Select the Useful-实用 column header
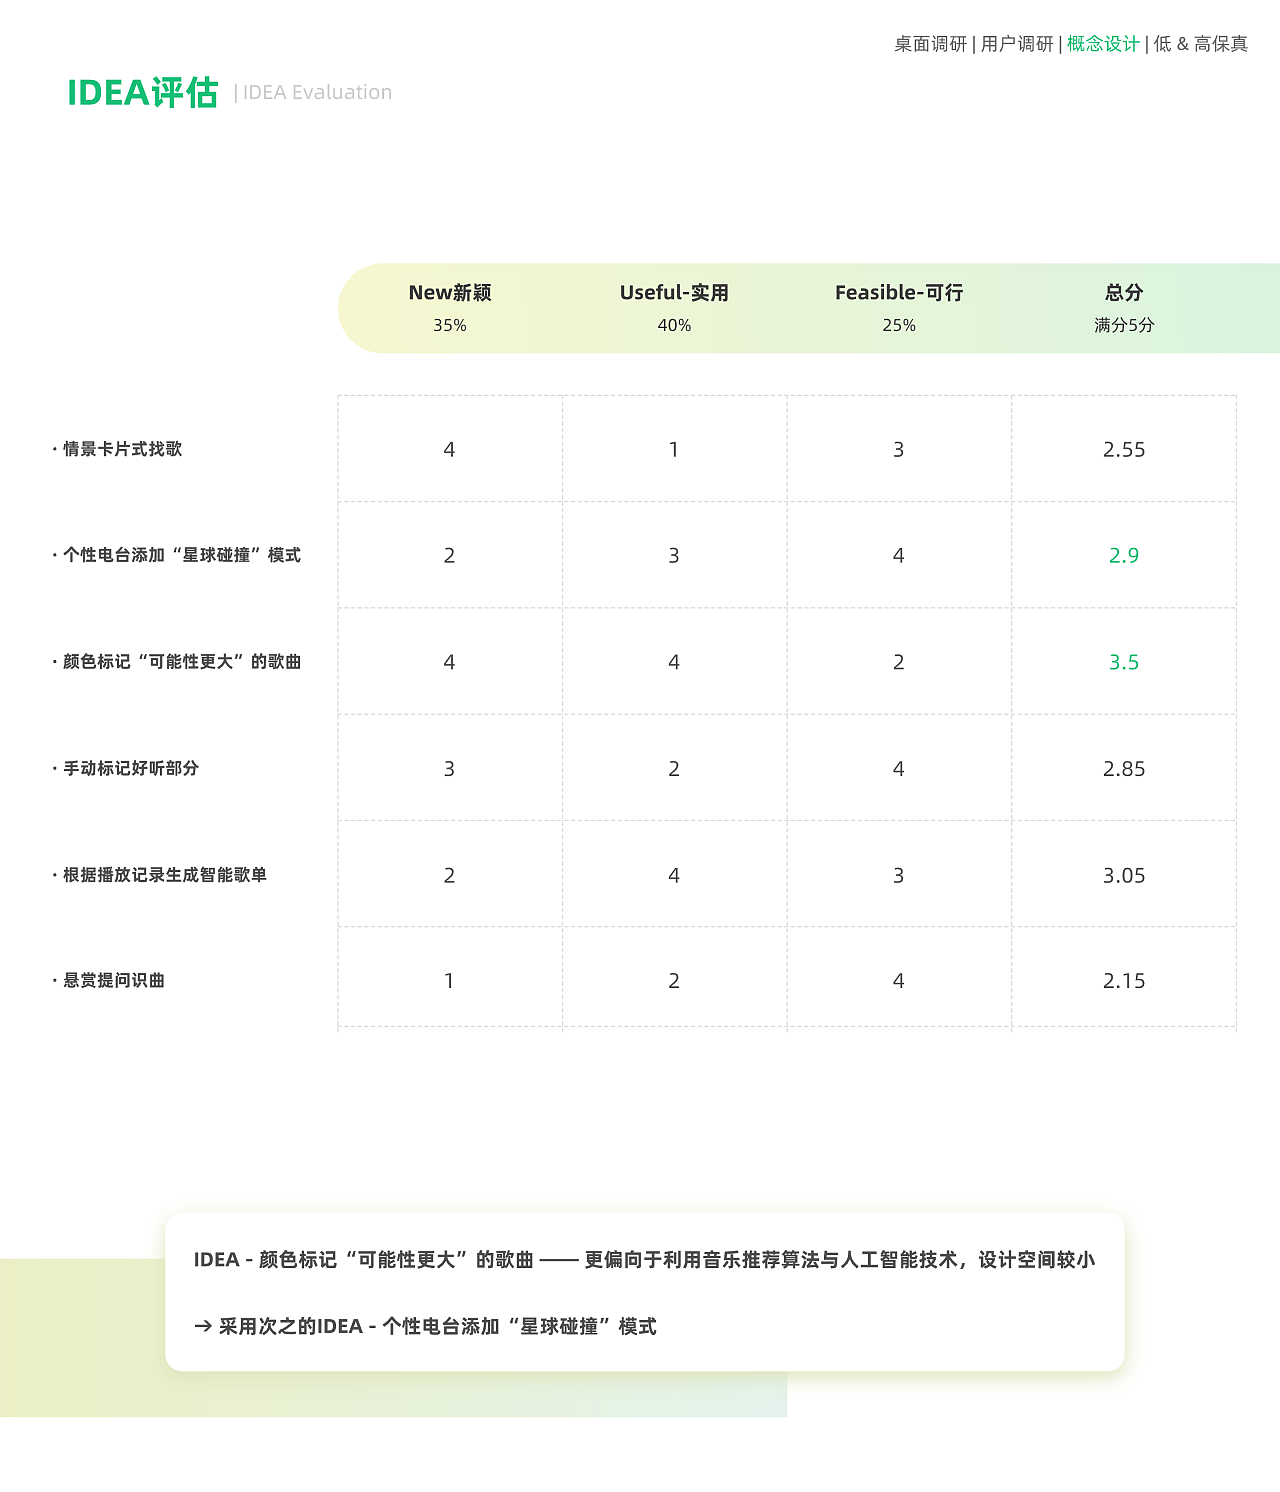Viewport: 1280px width, 1492px height. [674, 293]
